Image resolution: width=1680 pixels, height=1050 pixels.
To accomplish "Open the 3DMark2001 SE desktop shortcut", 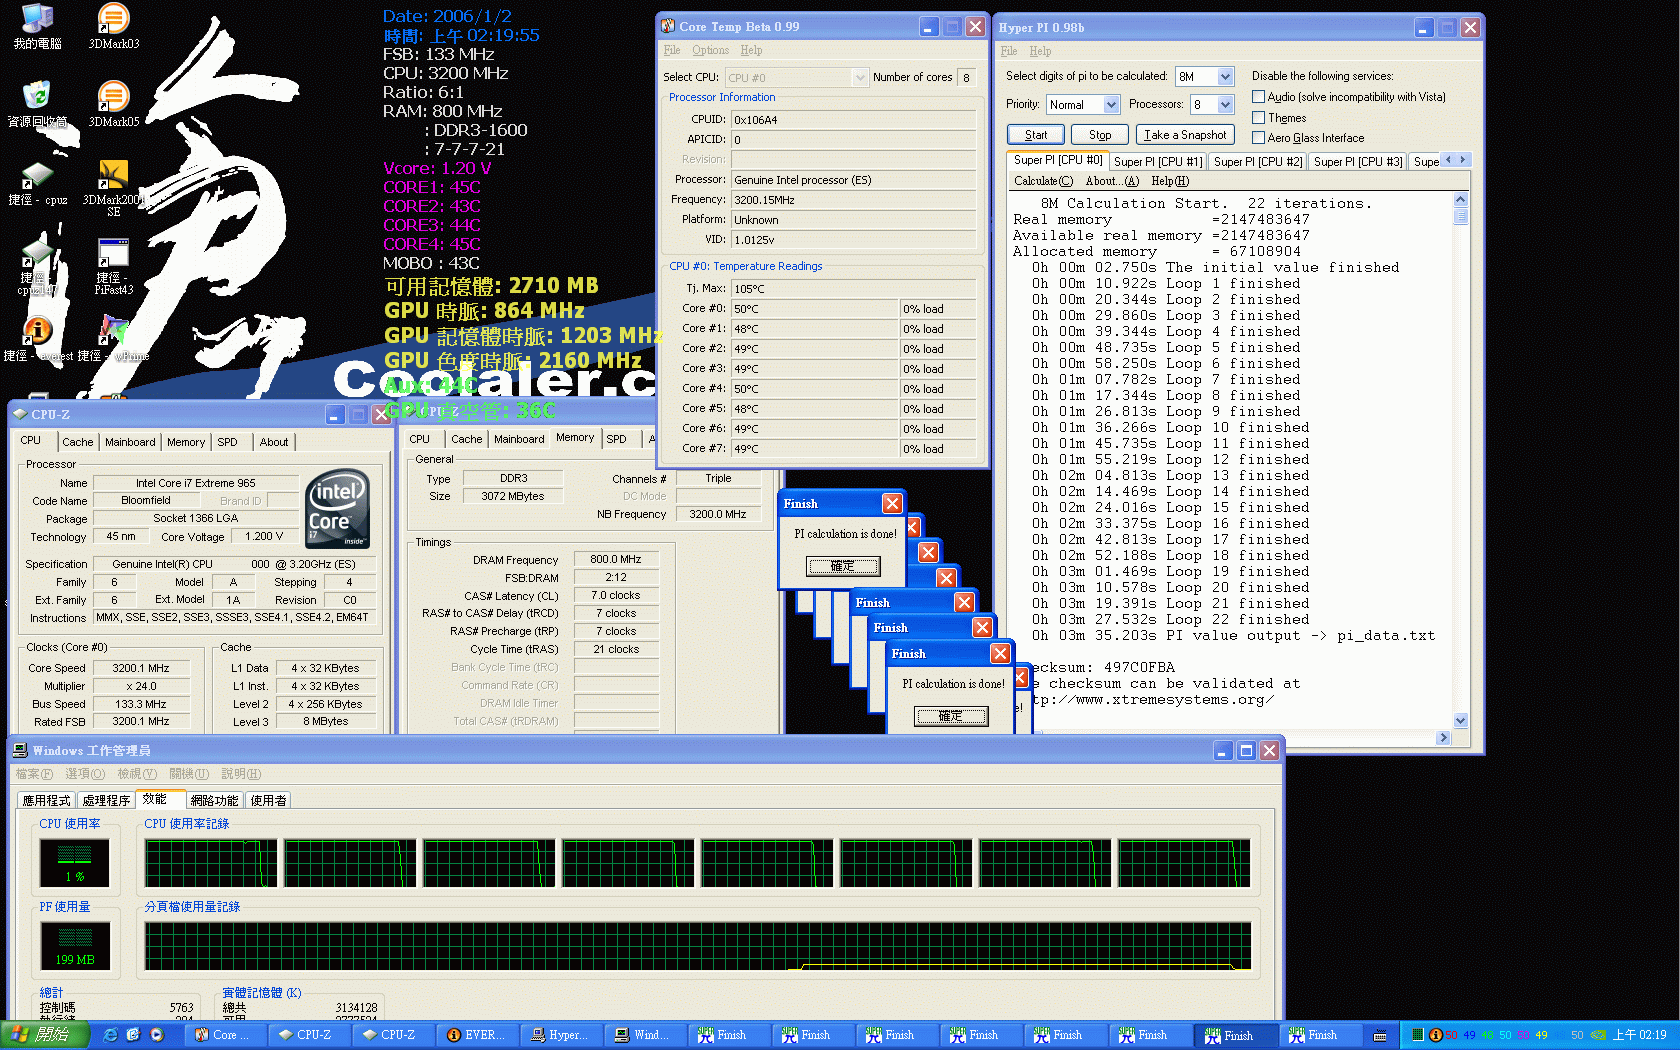I will [x=113, y=187].
